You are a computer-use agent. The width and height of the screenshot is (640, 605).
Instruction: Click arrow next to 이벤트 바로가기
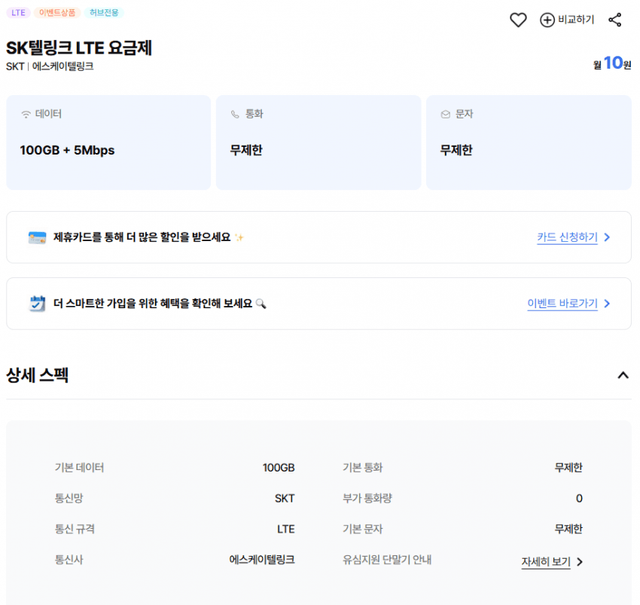(x=607, y=304)
